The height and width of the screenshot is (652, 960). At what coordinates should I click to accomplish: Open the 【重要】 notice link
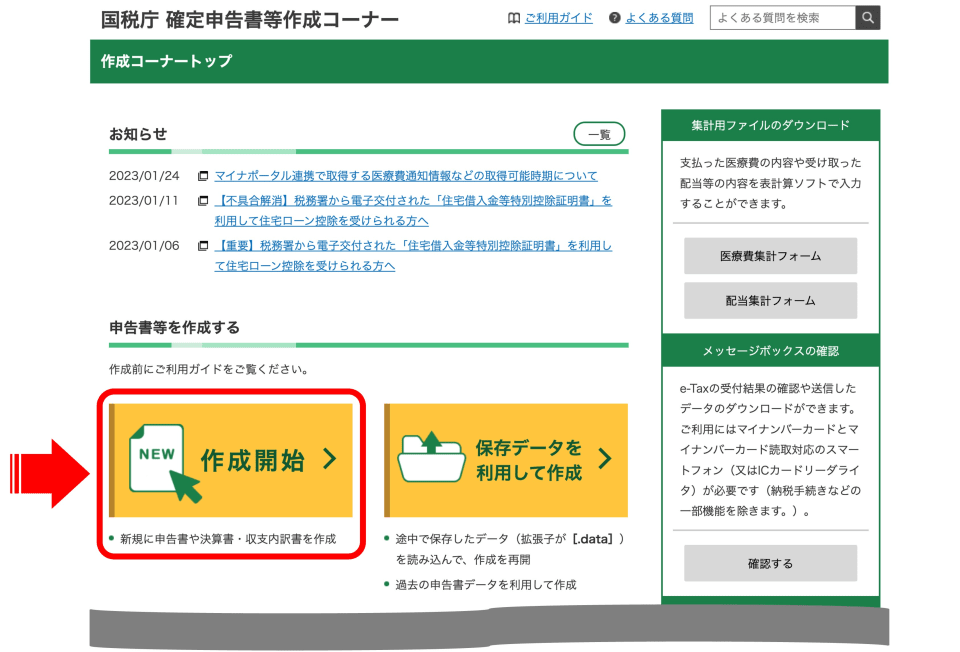click(x=413, y=256)
